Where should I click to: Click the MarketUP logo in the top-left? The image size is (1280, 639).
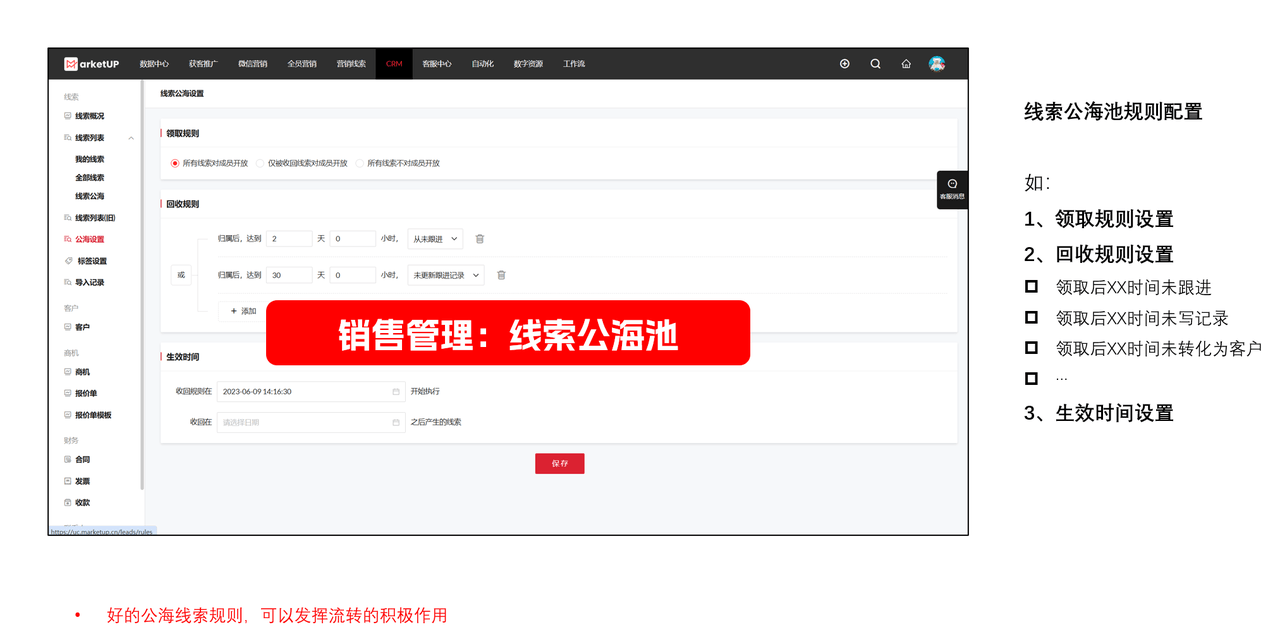point(89,63)
